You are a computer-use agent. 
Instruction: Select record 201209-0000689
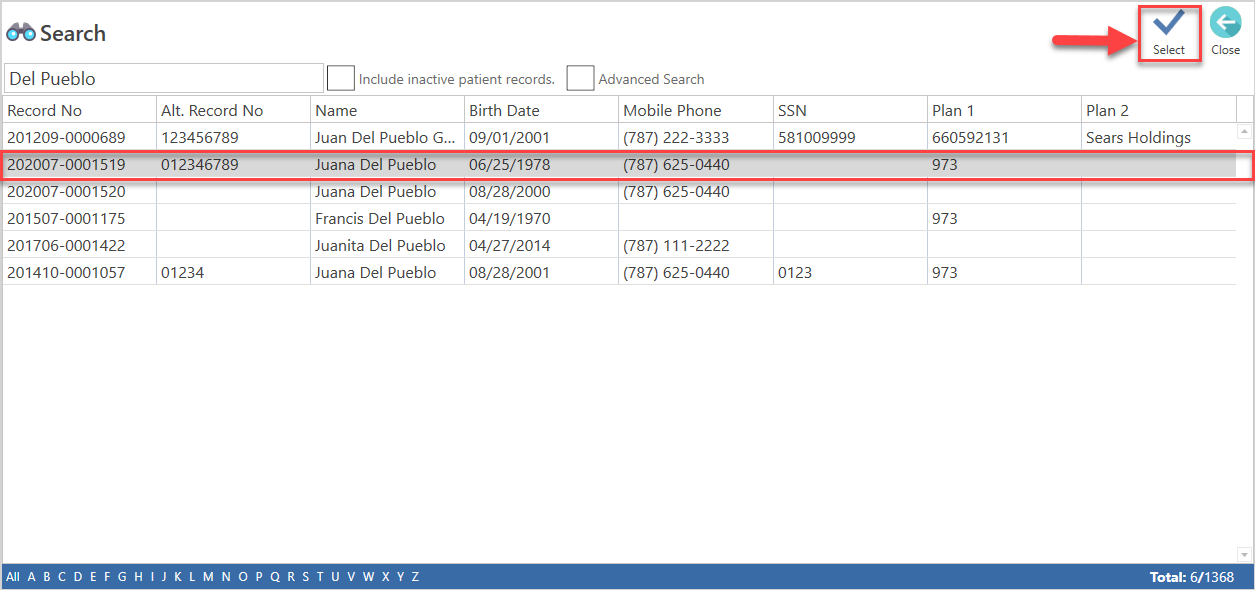pos(619,137)
